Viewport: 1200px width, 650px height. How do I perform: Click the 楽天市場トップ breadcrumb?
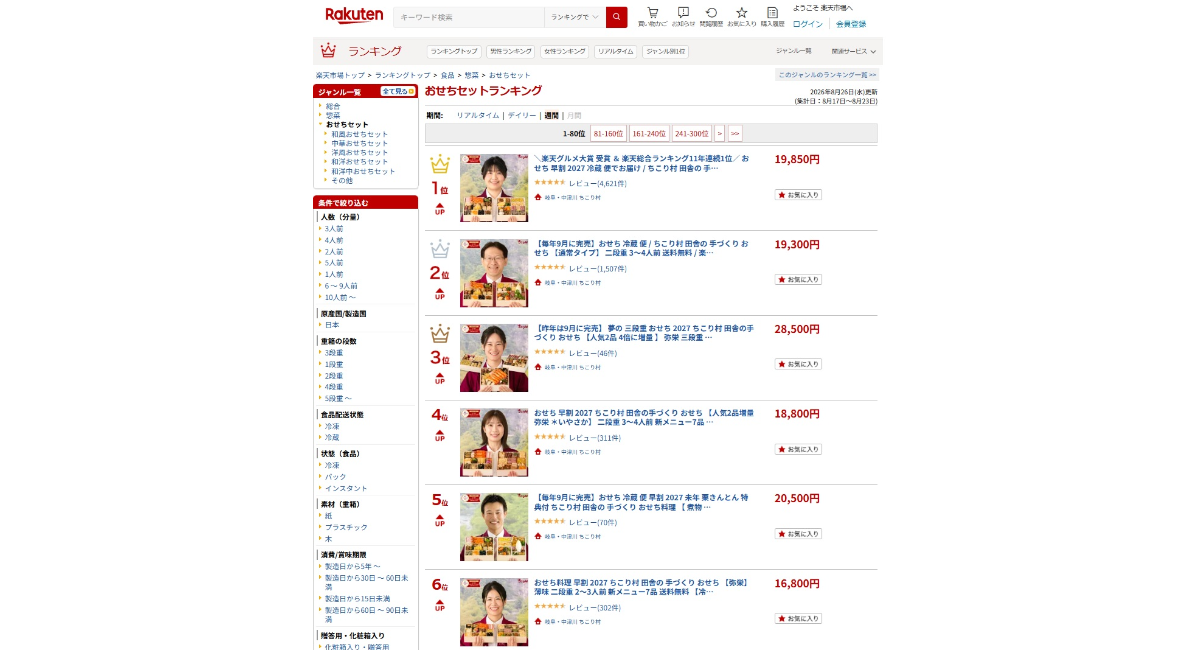340,75
